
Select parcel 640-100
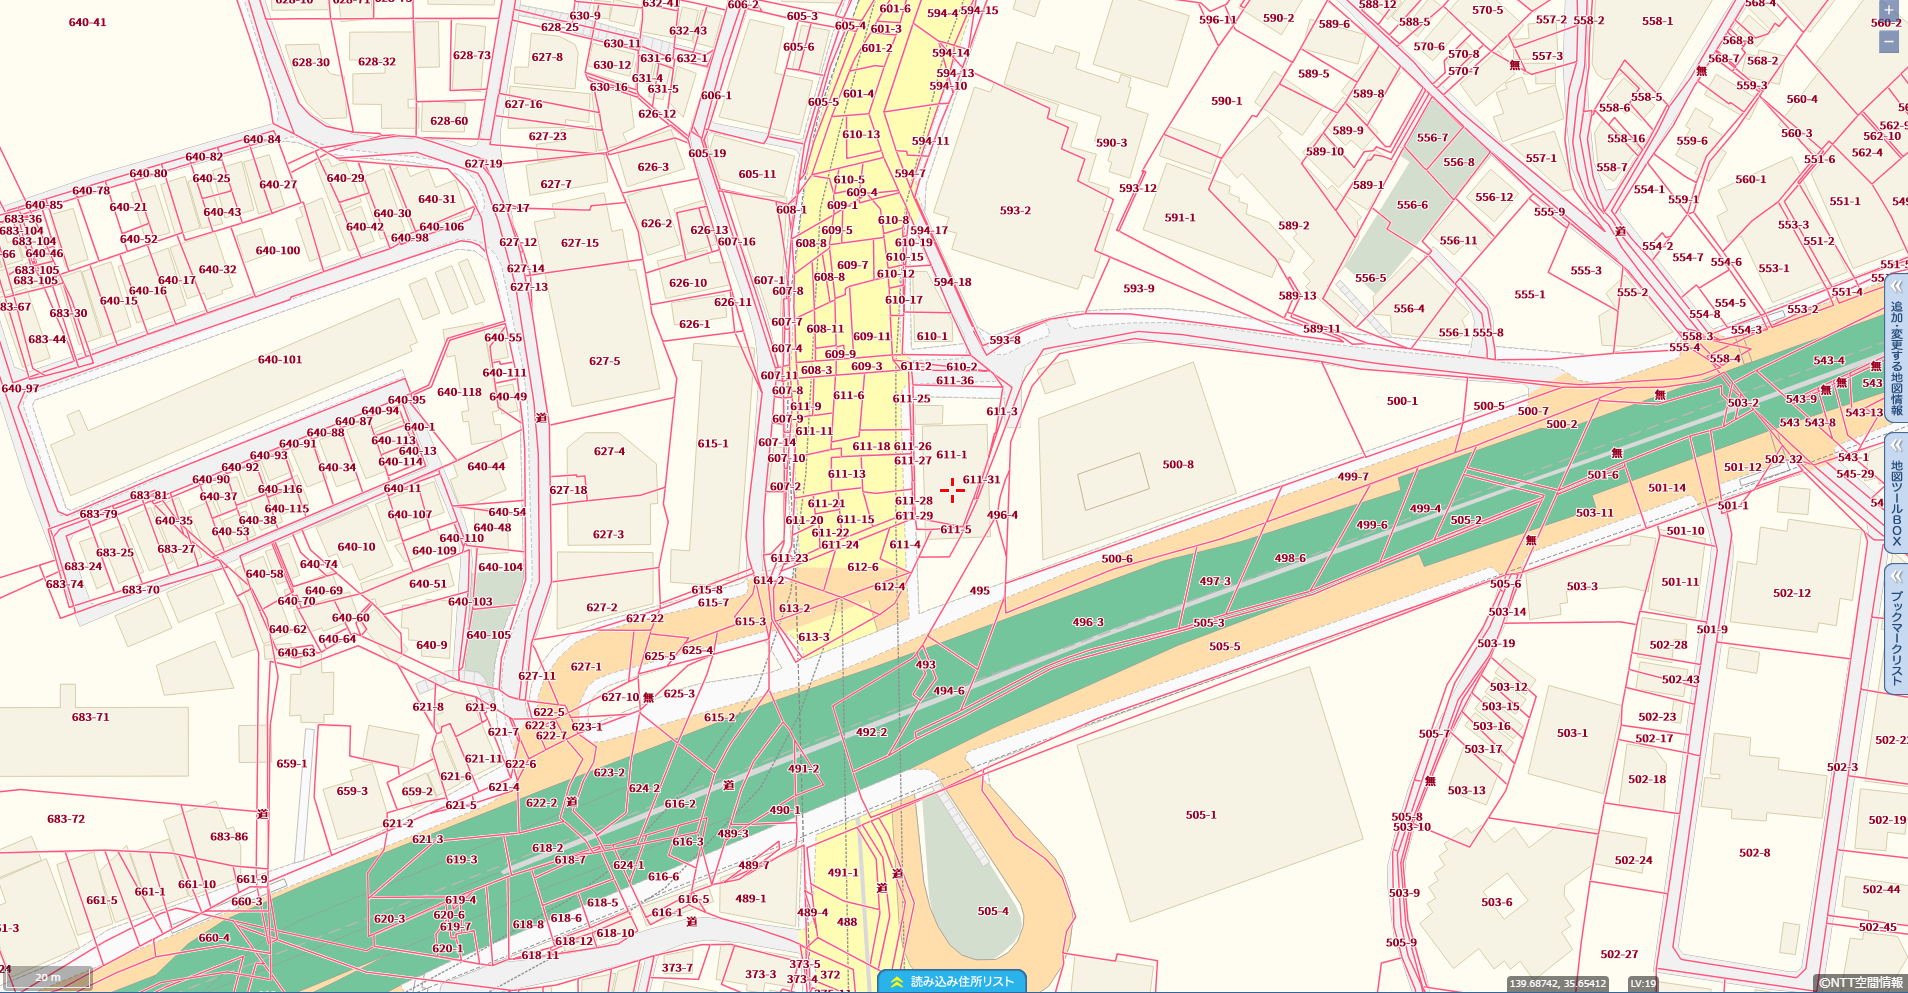pos(278,251)
